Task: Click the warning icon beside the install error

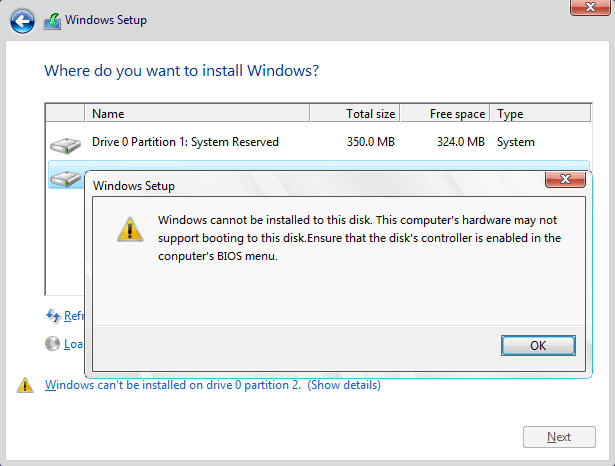Action: coord(25,385)
